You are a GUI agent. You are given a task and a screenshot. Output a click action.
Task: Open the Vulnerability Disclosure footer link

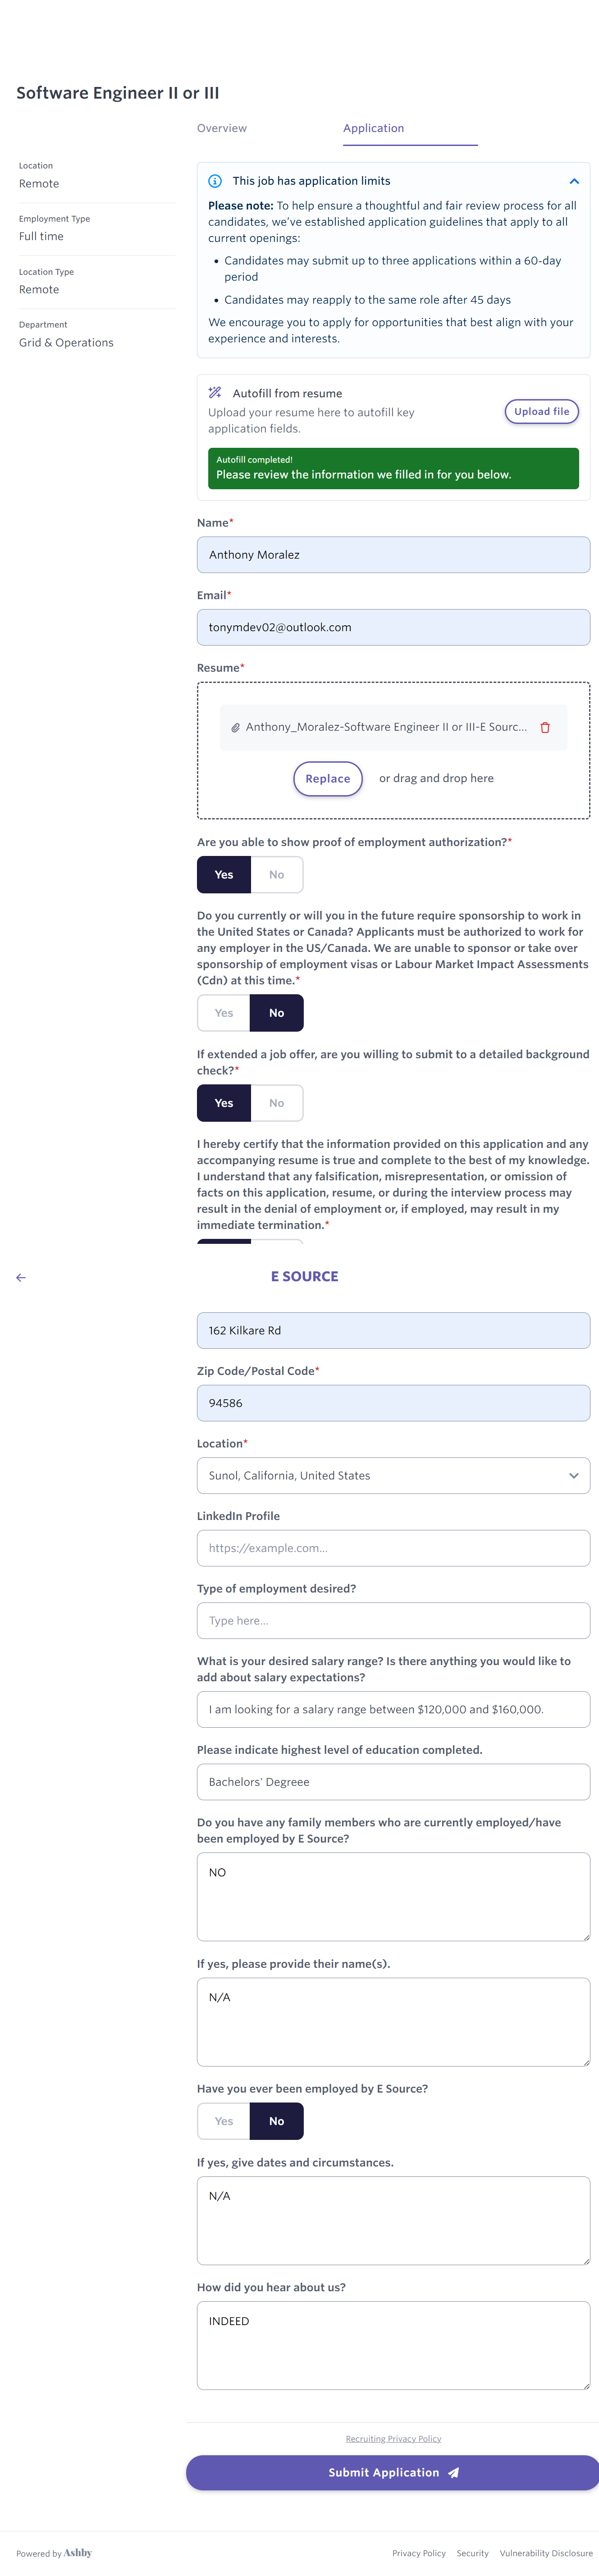tap(546, 2553)
